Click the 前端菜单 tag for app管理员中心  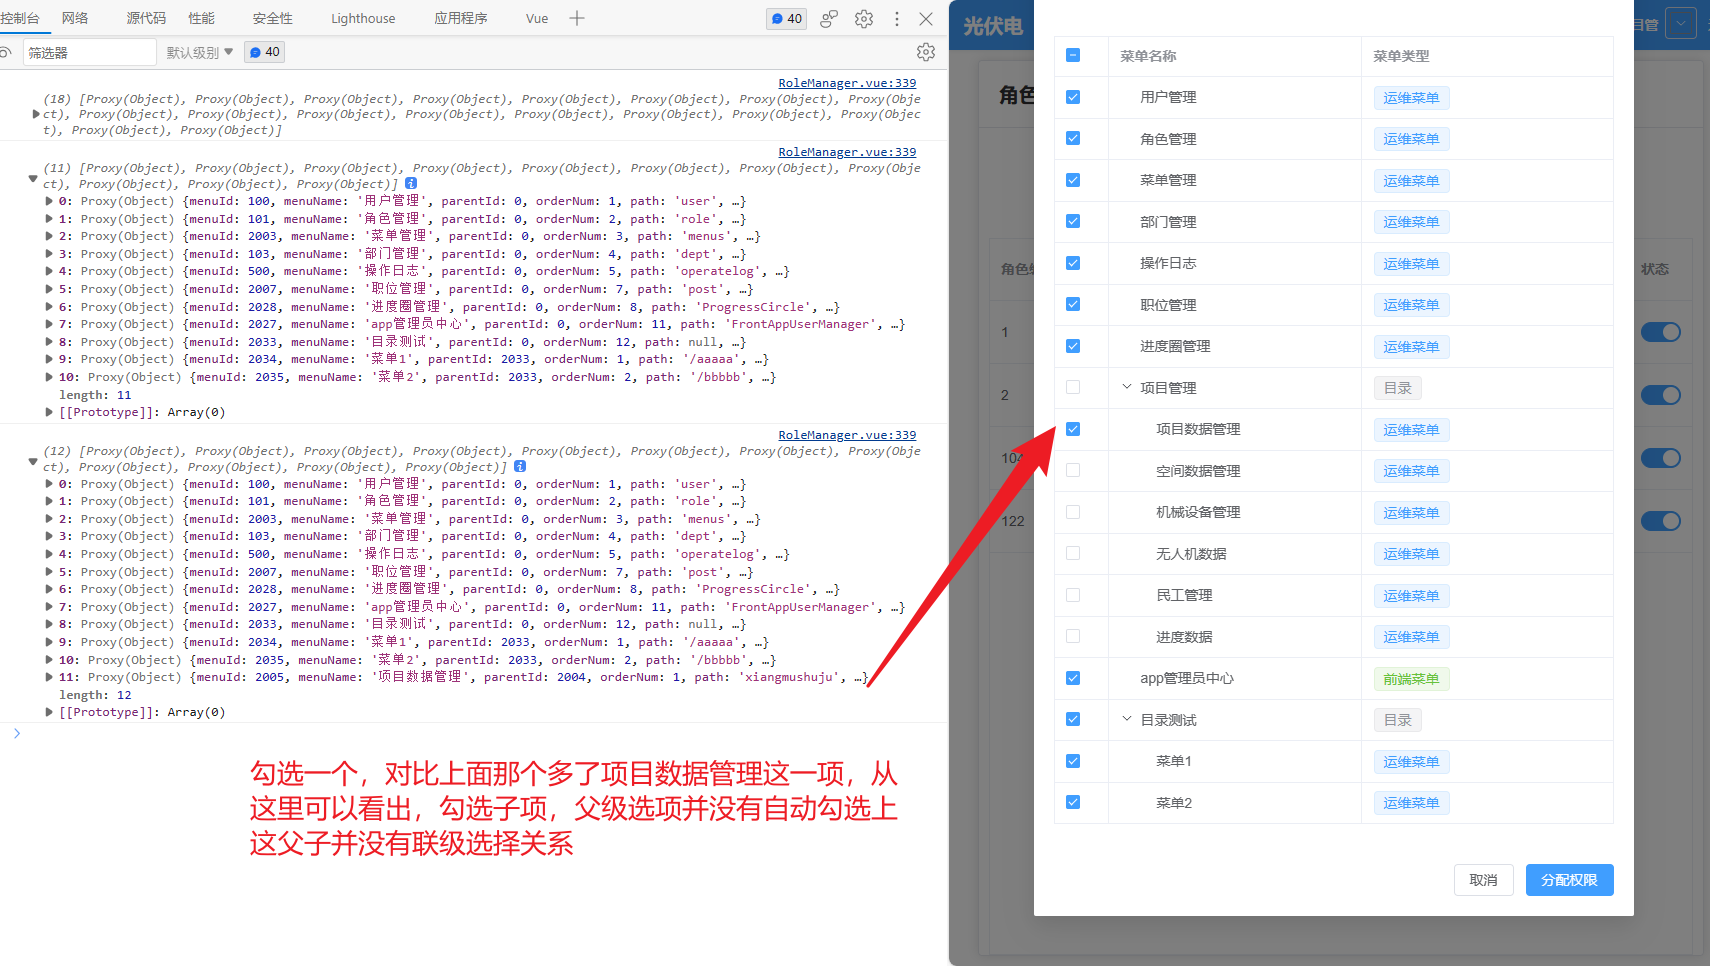pyautogui.click(x=1411, y=679)
